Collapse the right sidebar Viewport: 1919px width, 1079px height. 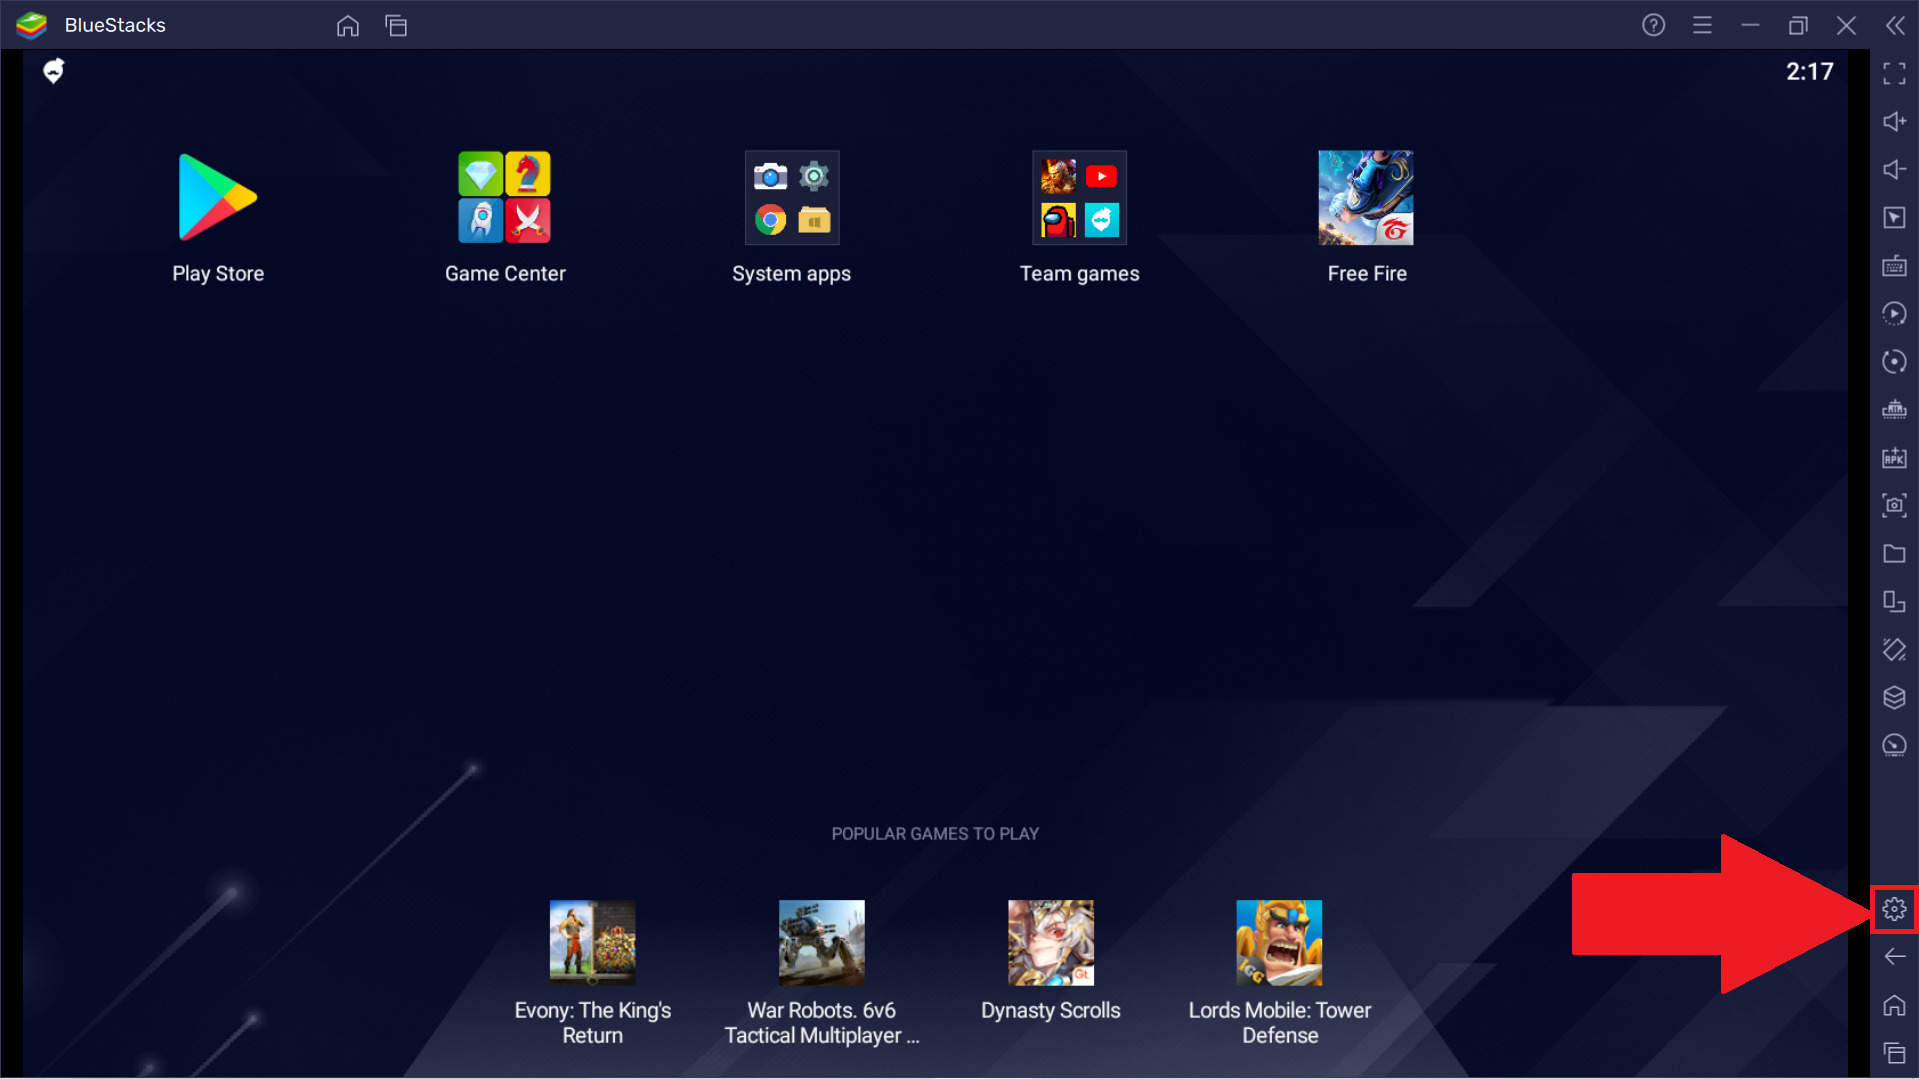(1895, 25)
